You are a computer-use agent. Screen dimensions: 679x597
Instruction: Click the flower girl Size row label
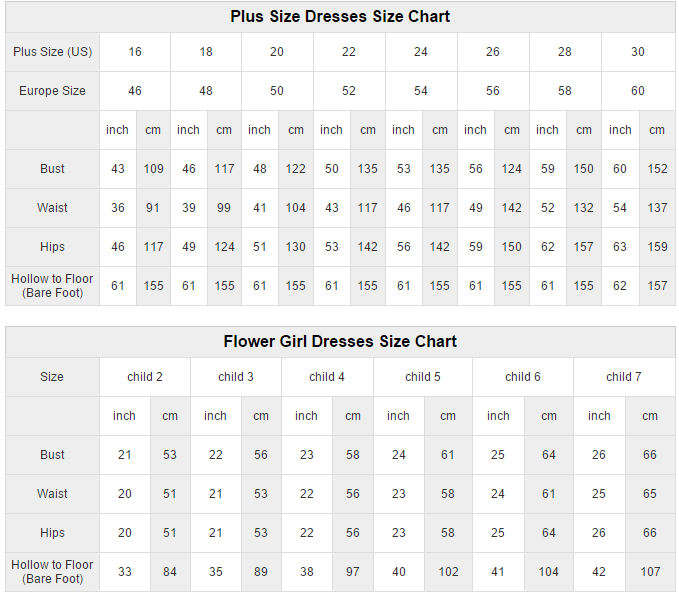coord(52,377)
